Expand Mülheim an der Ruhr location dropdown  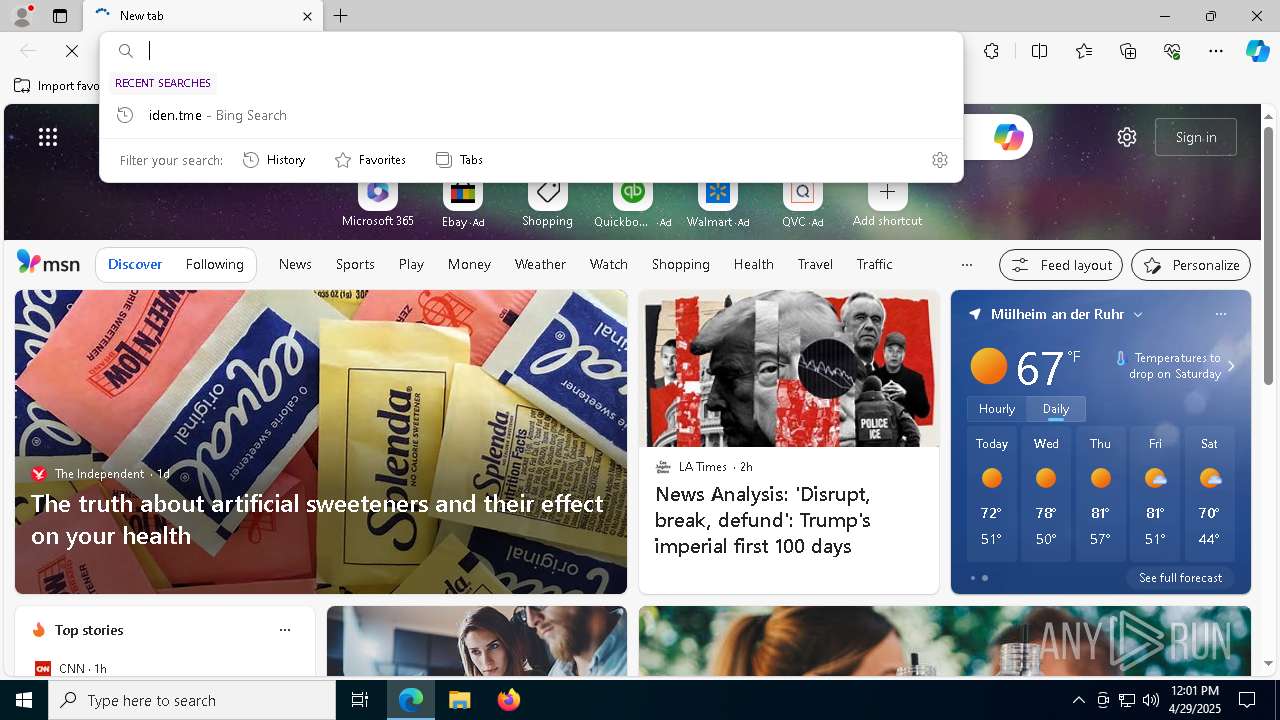(1138, 315)
